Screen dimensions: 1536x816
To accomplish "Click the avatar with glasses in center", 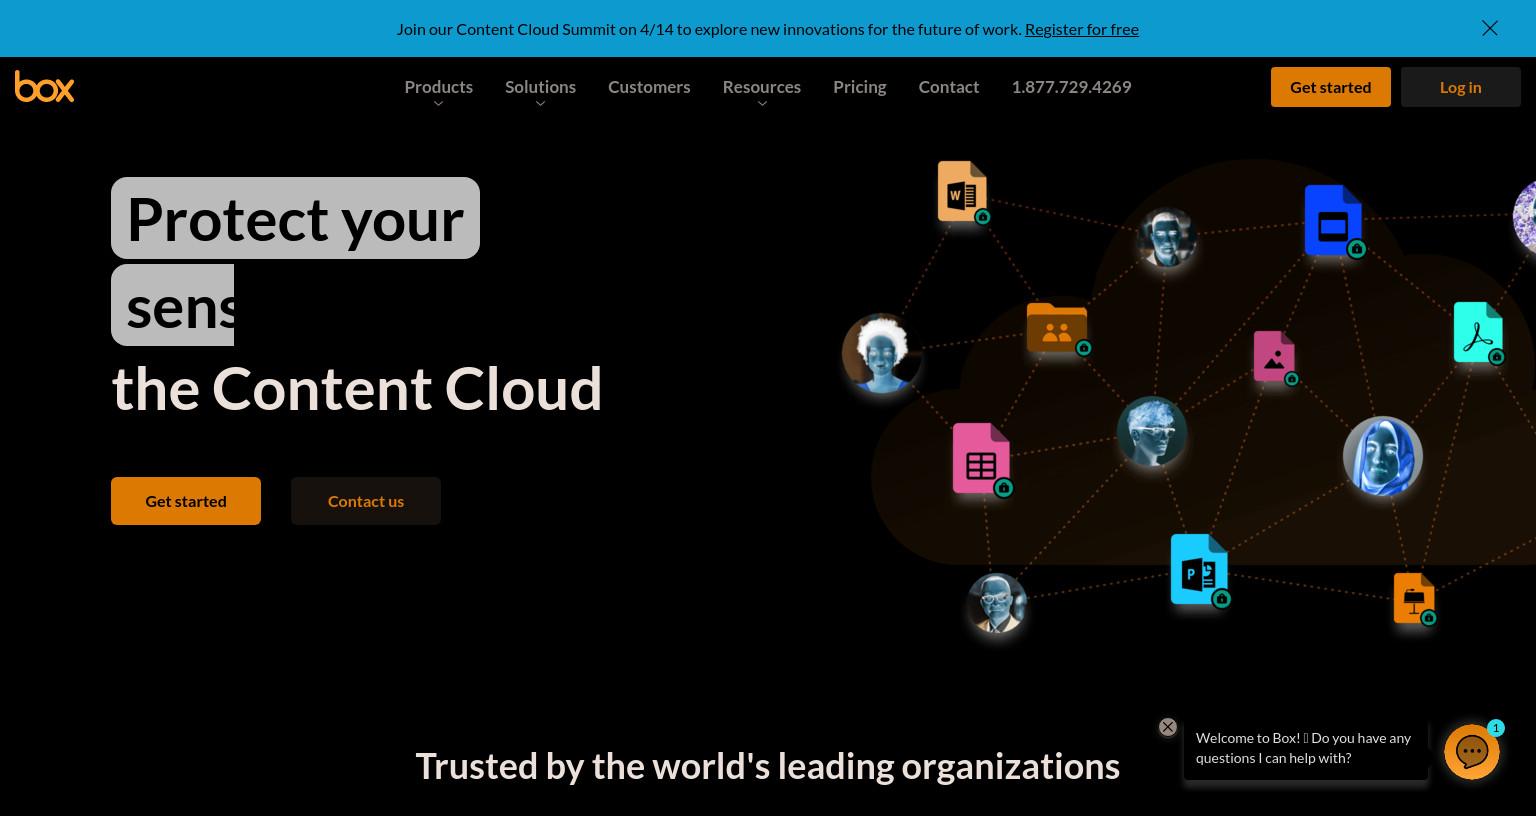I will [1152, 432].
